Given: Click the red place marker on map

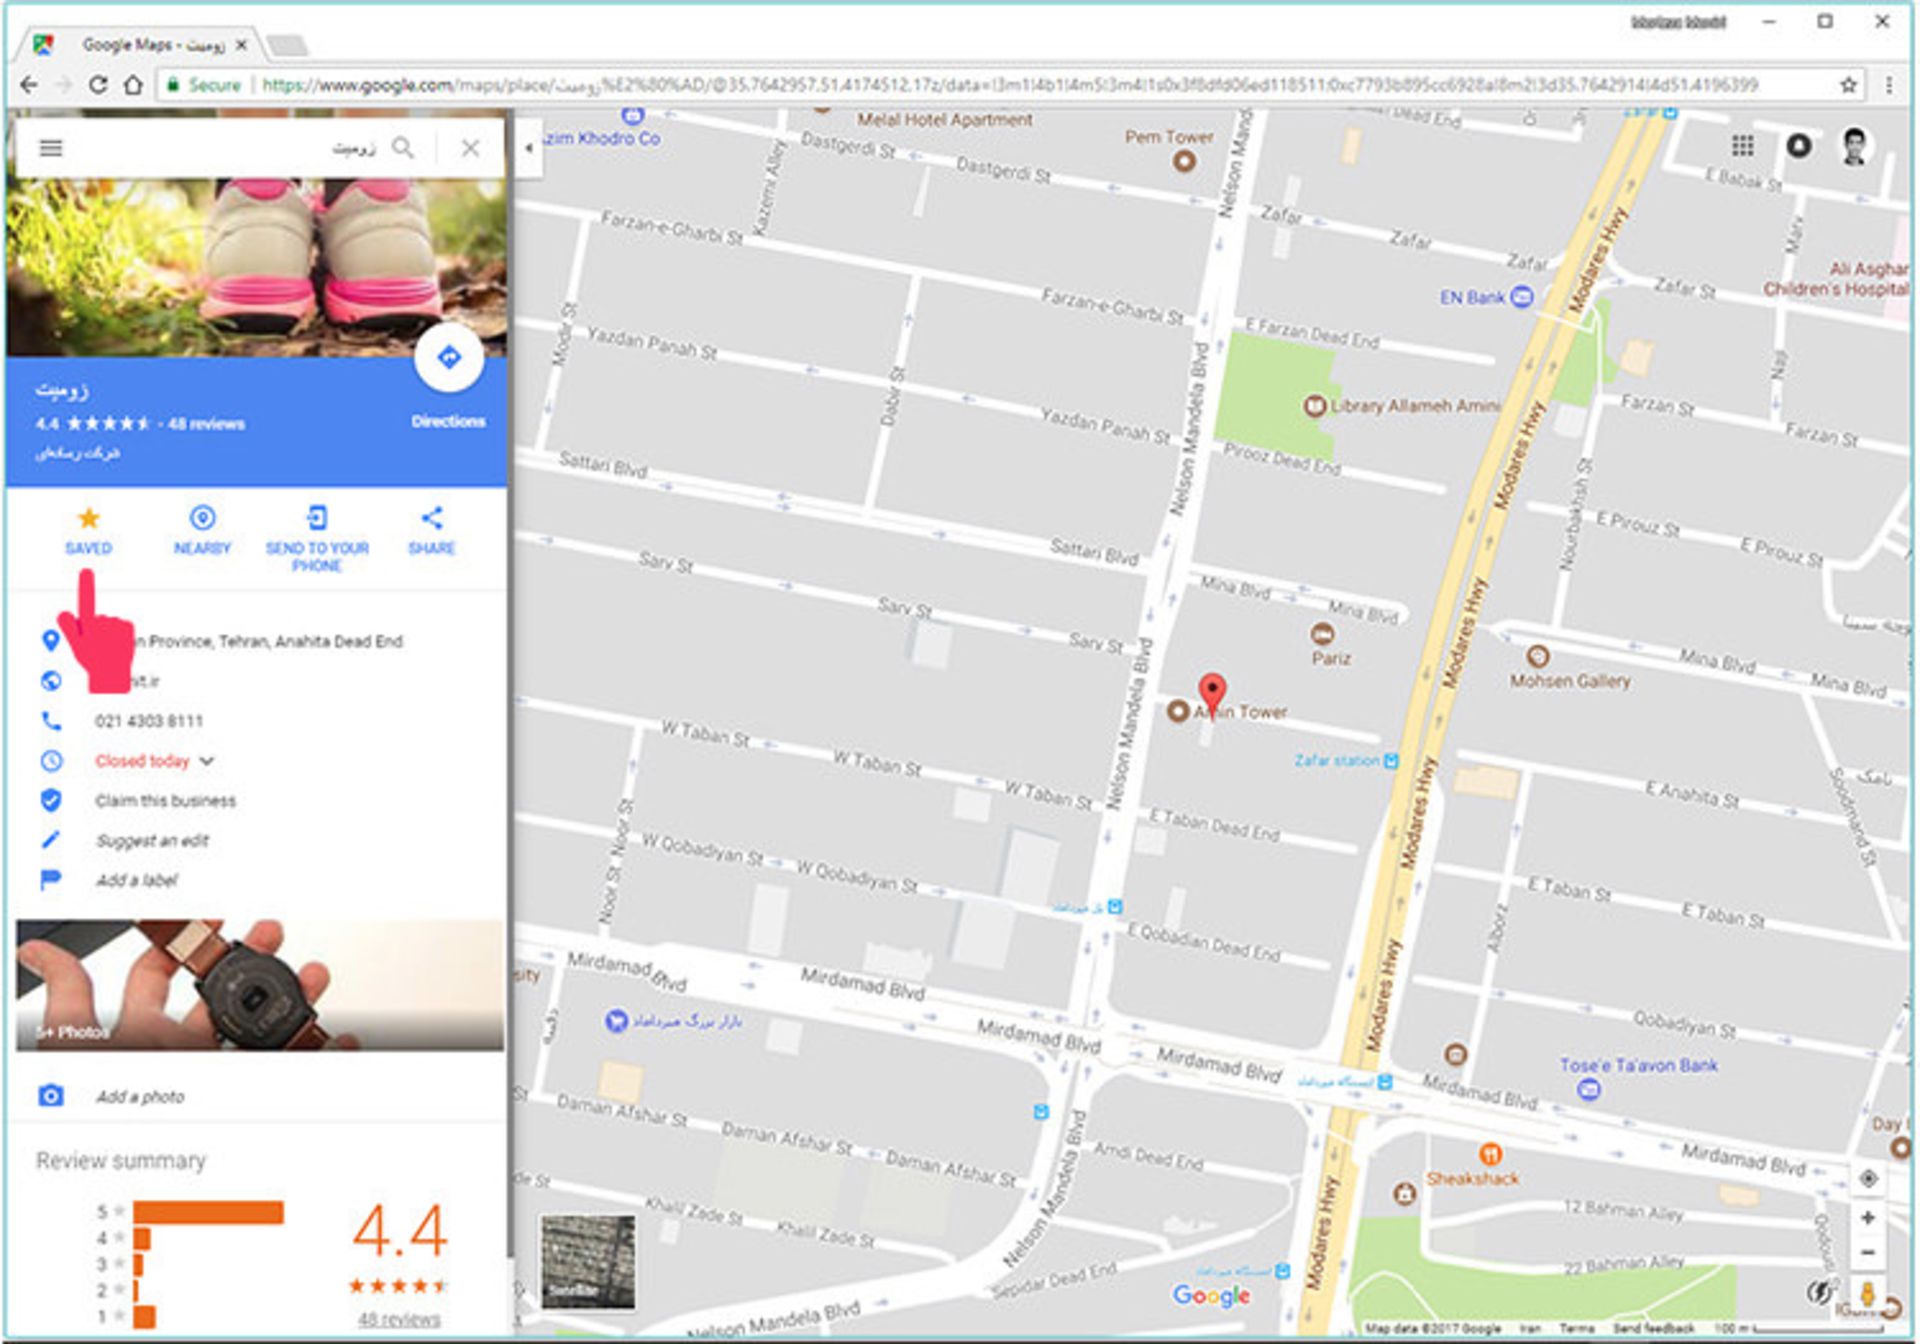Looking at the screenshot, I should (1212, 695).
